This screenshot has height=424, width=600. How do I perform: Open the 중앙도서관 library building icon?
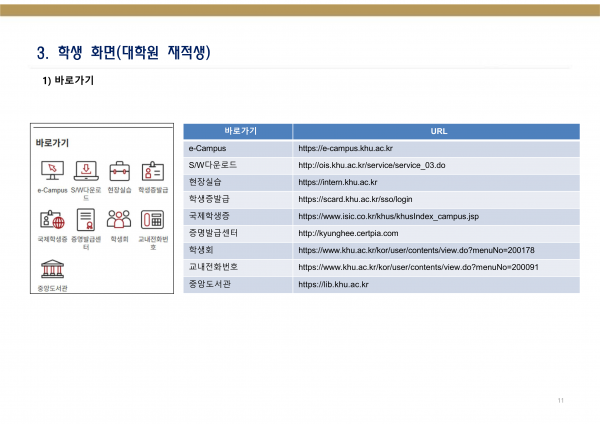52,269
